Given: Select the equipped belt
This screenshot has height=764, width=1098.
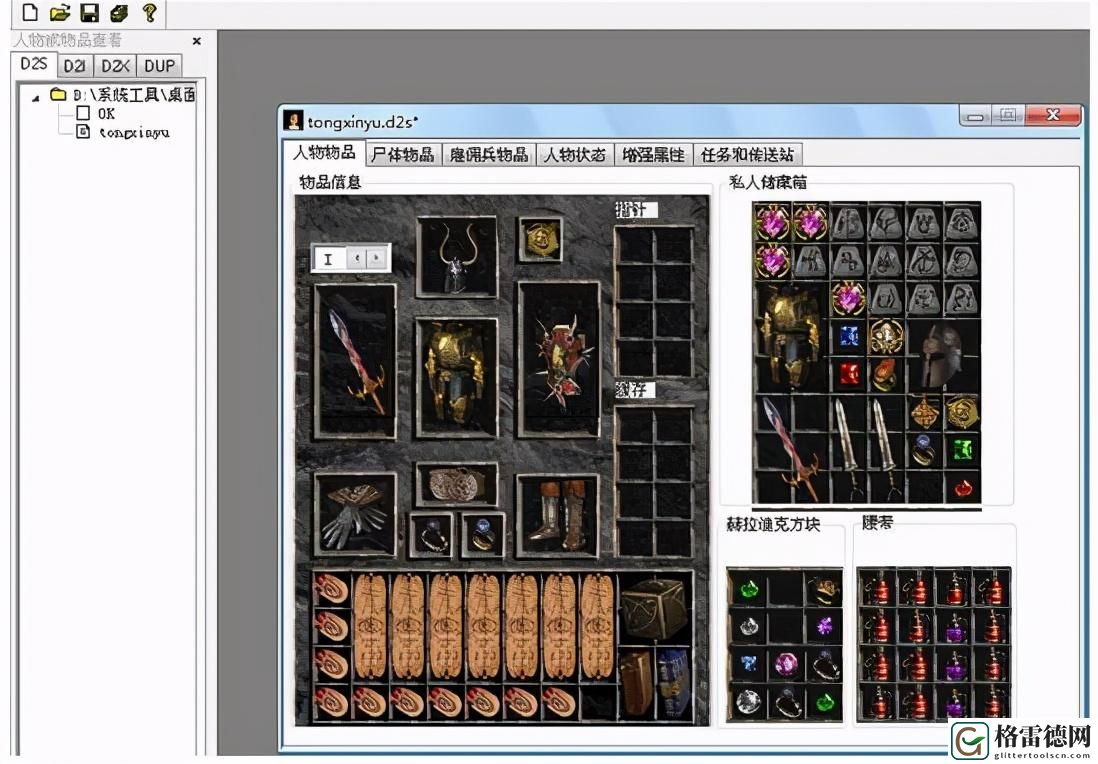Looking at the screenshot, I should pyautogui.click(x=457, y=484).
